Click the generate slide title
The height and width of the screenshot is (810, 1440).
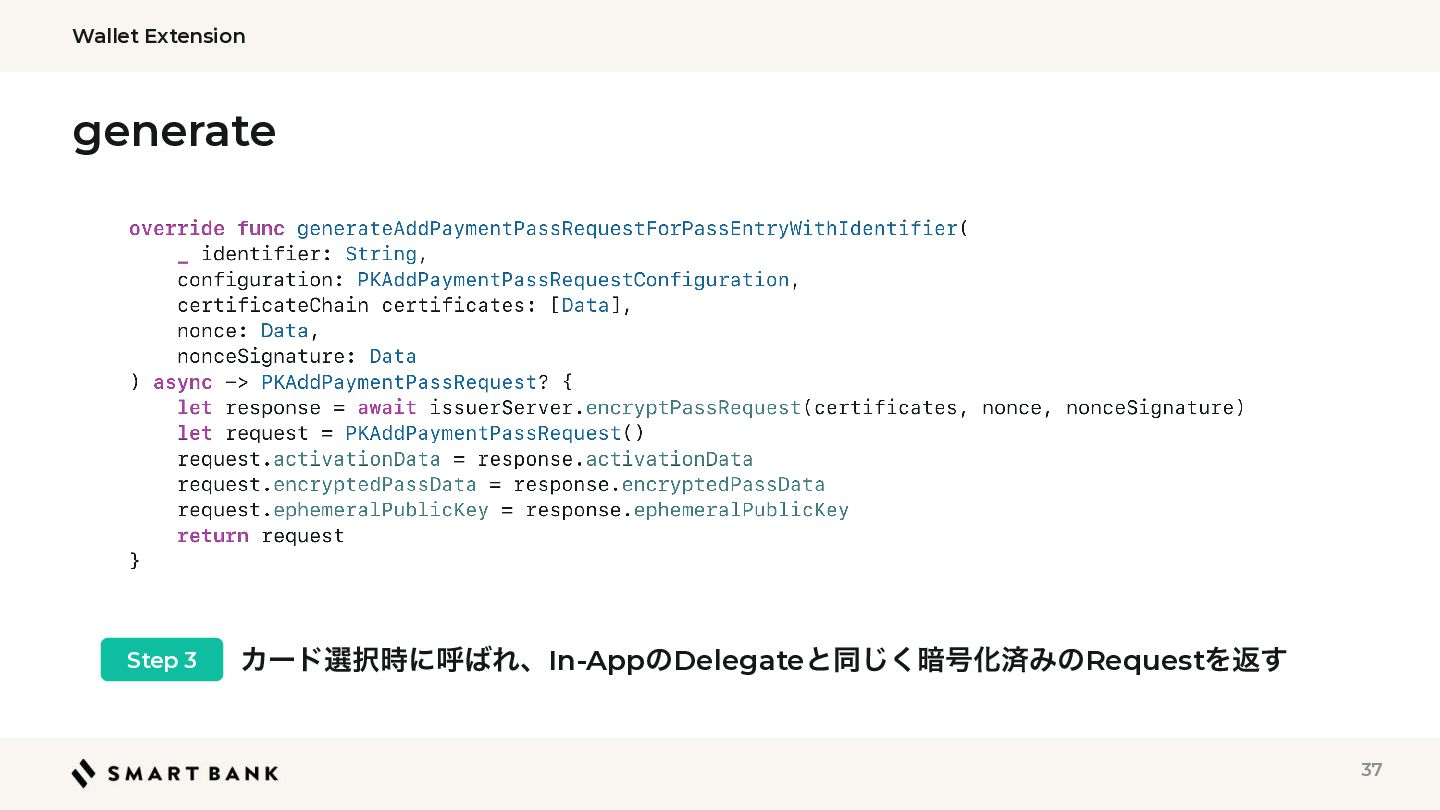(x=174, y=131)
